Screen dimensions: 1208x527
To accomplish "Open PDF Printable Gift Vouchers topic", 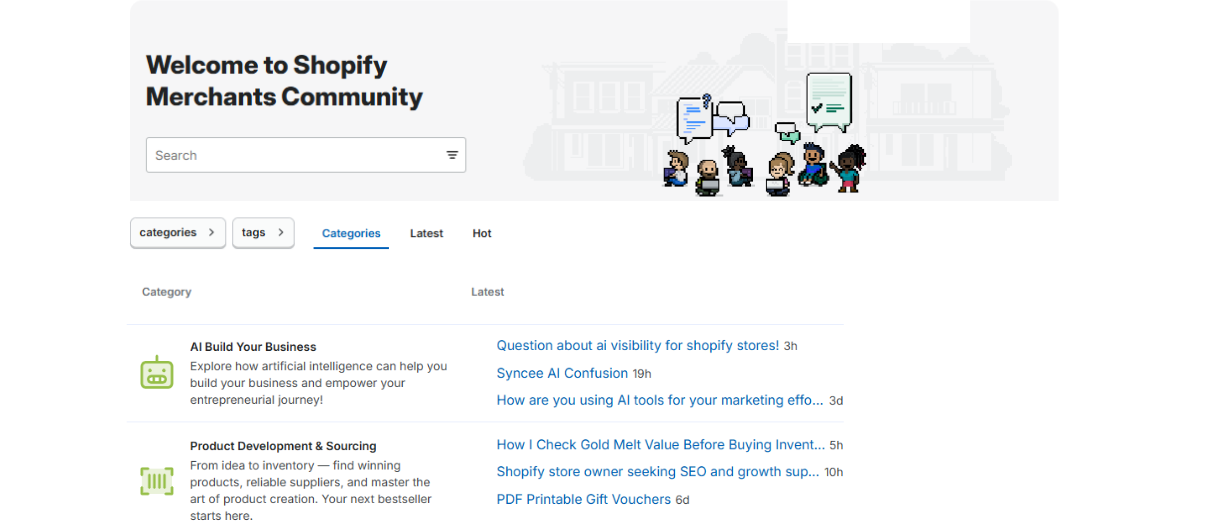I will pos(583,499).
